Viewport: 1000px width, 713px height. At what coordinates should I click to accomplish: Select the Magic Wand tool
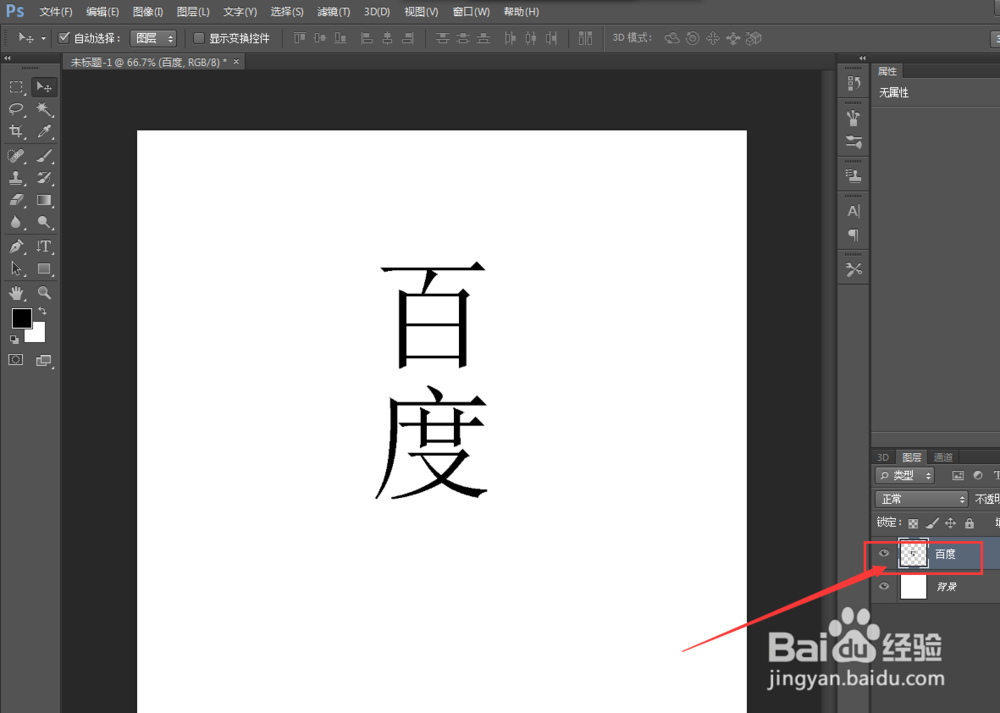tap(44, 109)
